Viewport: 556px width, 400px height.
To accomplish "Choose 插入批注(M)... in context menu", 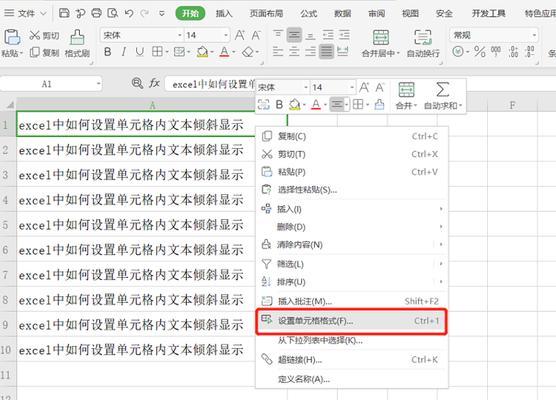I will tap(352, 301).
